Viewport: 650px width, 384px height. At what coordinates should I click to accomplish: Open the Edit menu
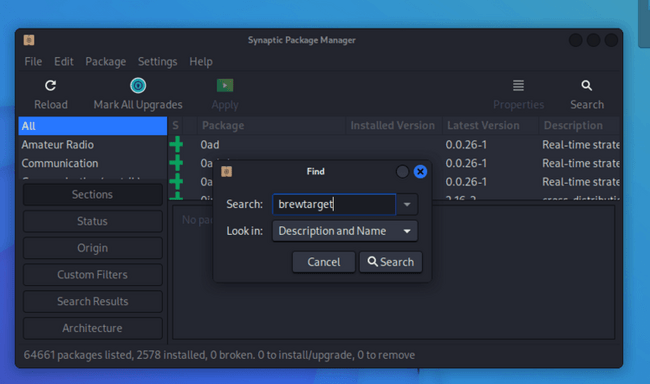pos(64,61)
